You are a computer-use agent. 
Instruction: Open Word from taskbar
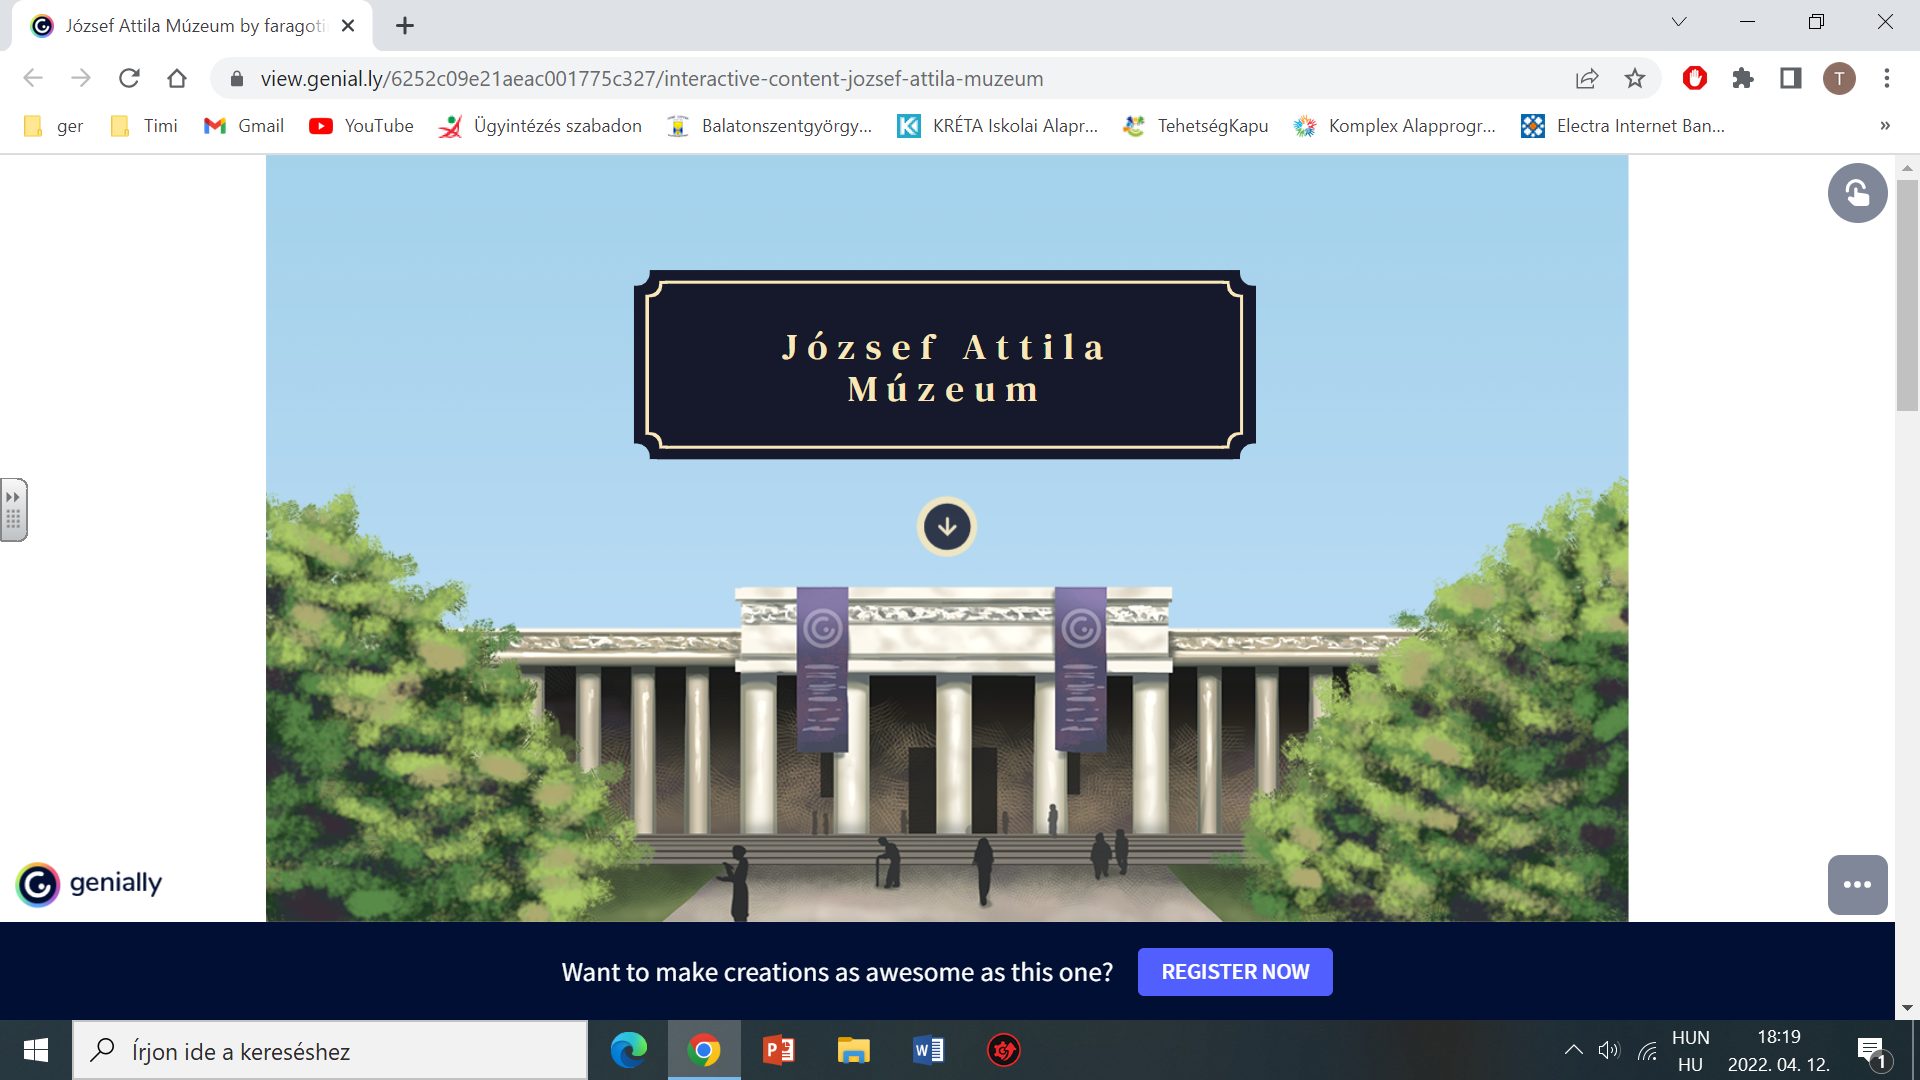coord(929,1050)
